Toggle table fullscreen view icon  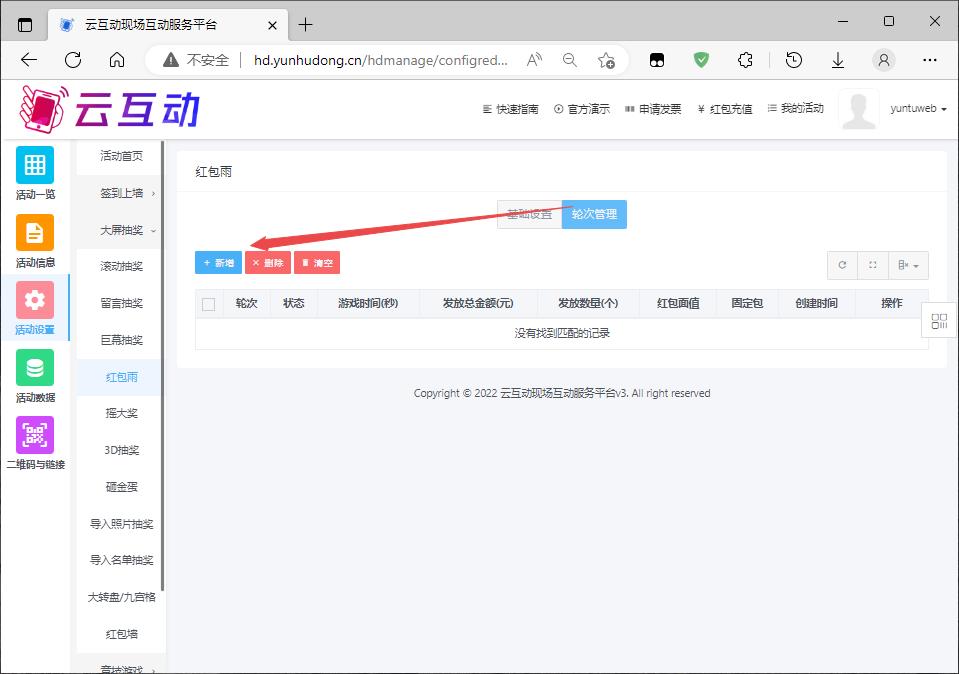[873, 265]
